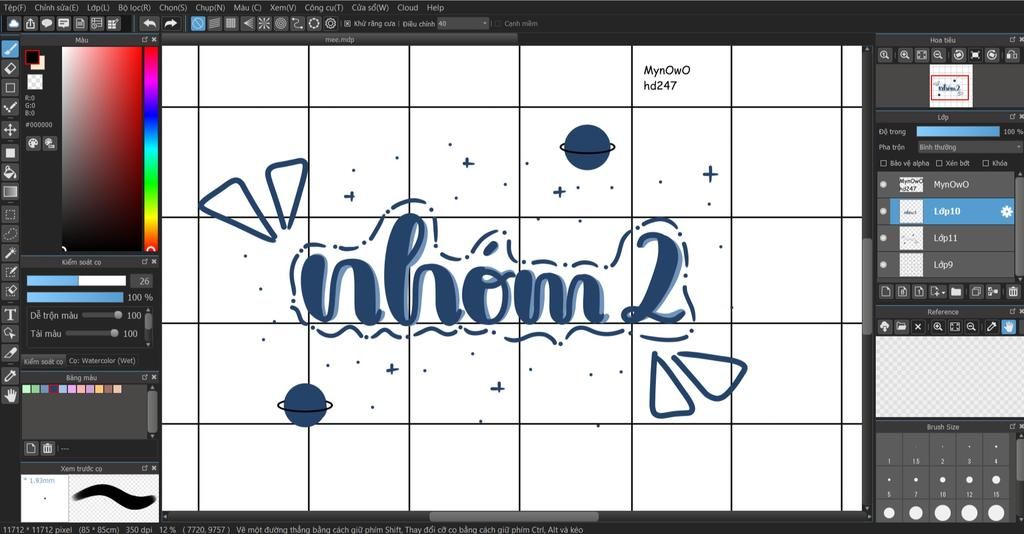Open the Cloud menu

[x=408, y=7]
